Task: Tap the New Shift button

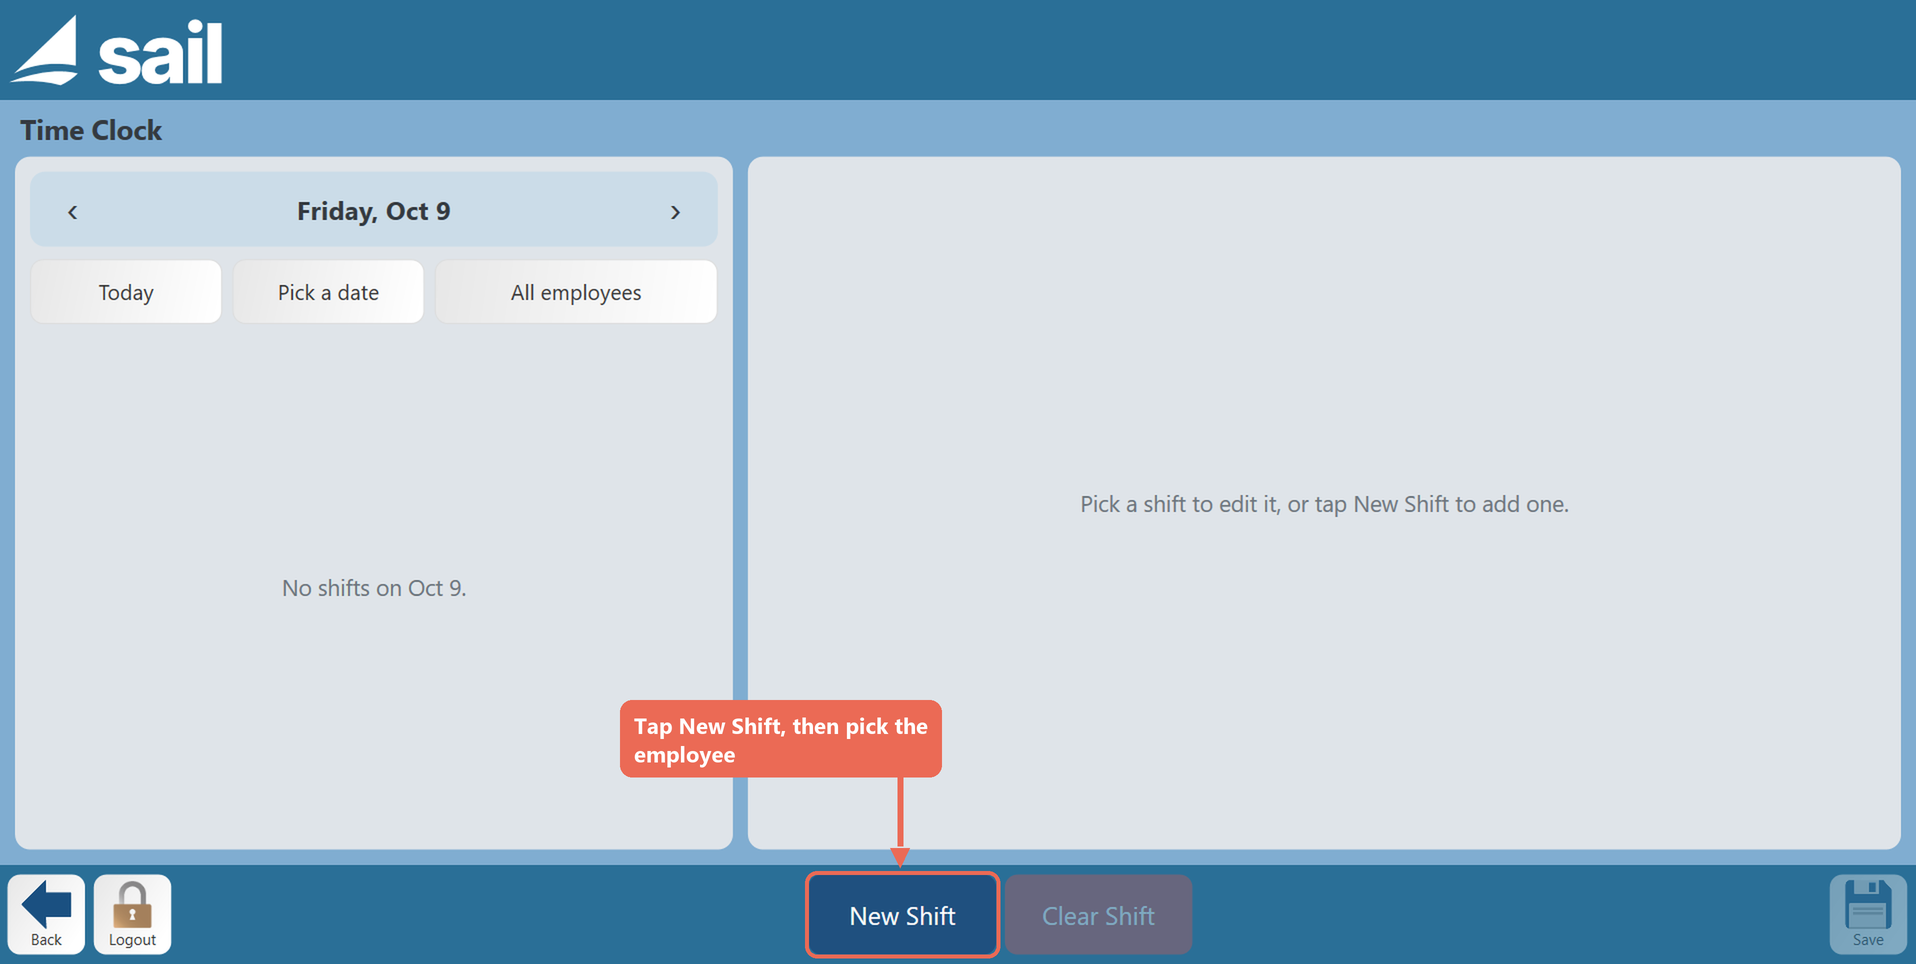Action: tap(902, 915)
